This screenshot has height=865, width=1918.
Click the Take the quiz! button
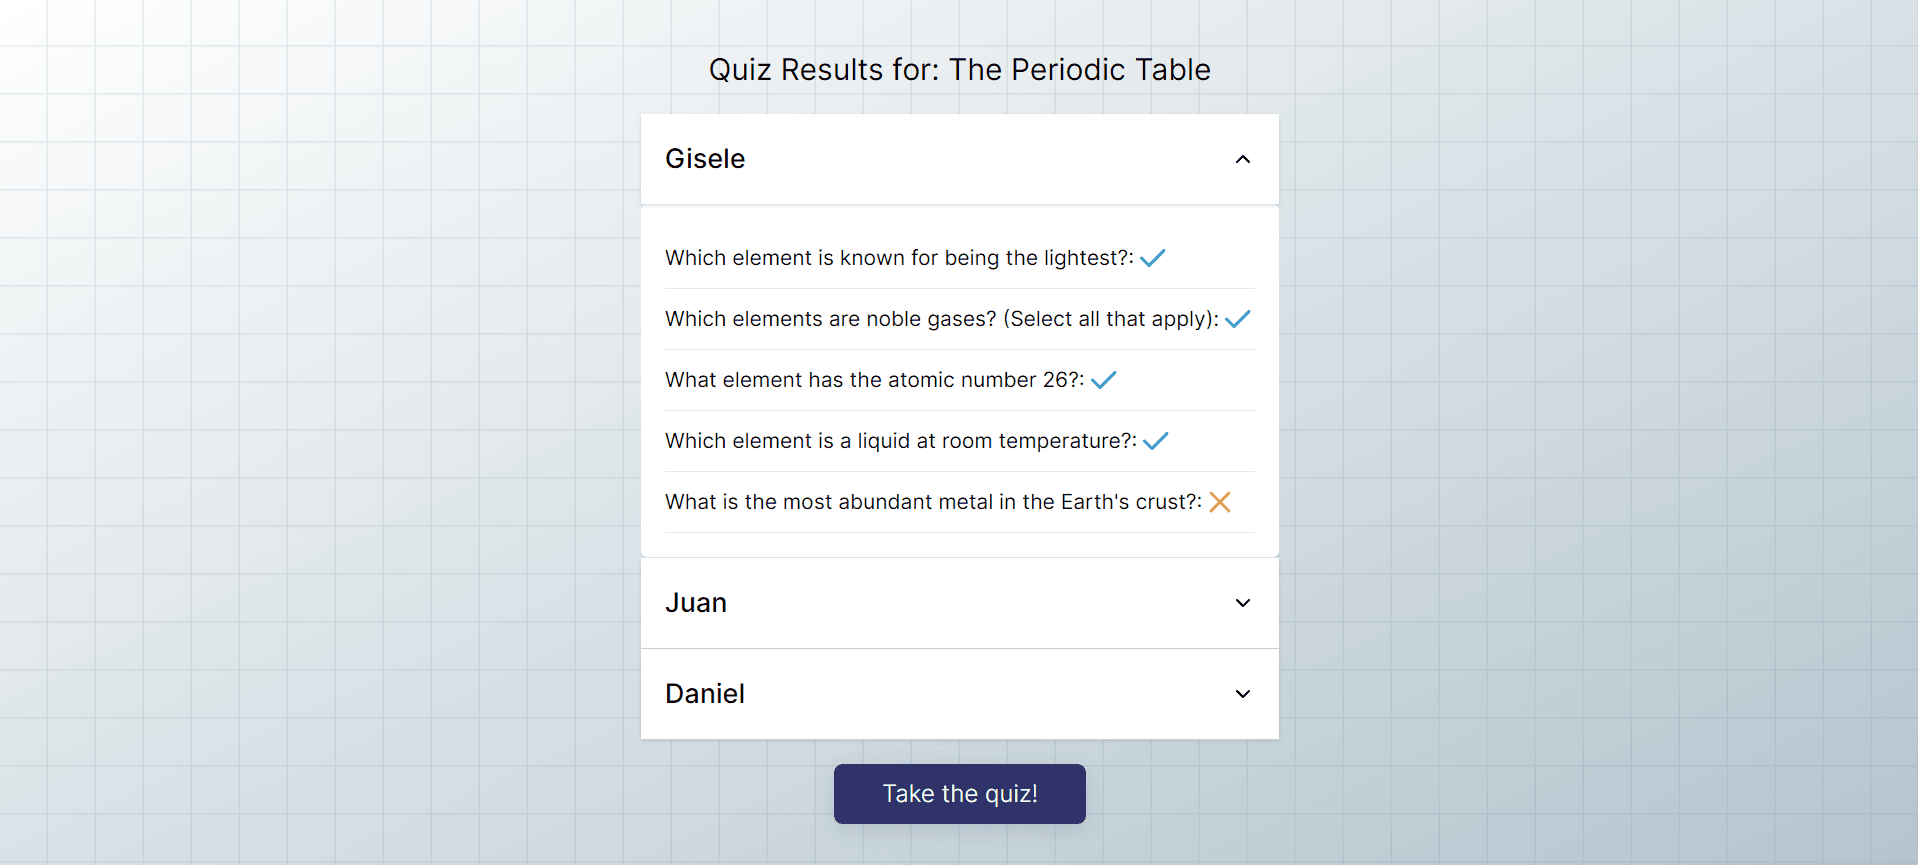pos(960,794)
